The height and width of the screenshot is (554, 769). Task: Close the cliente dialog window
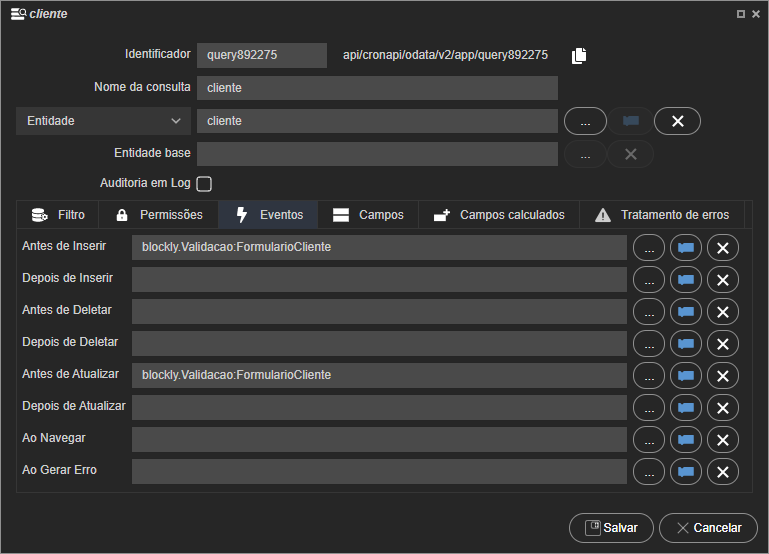(756, 14)
